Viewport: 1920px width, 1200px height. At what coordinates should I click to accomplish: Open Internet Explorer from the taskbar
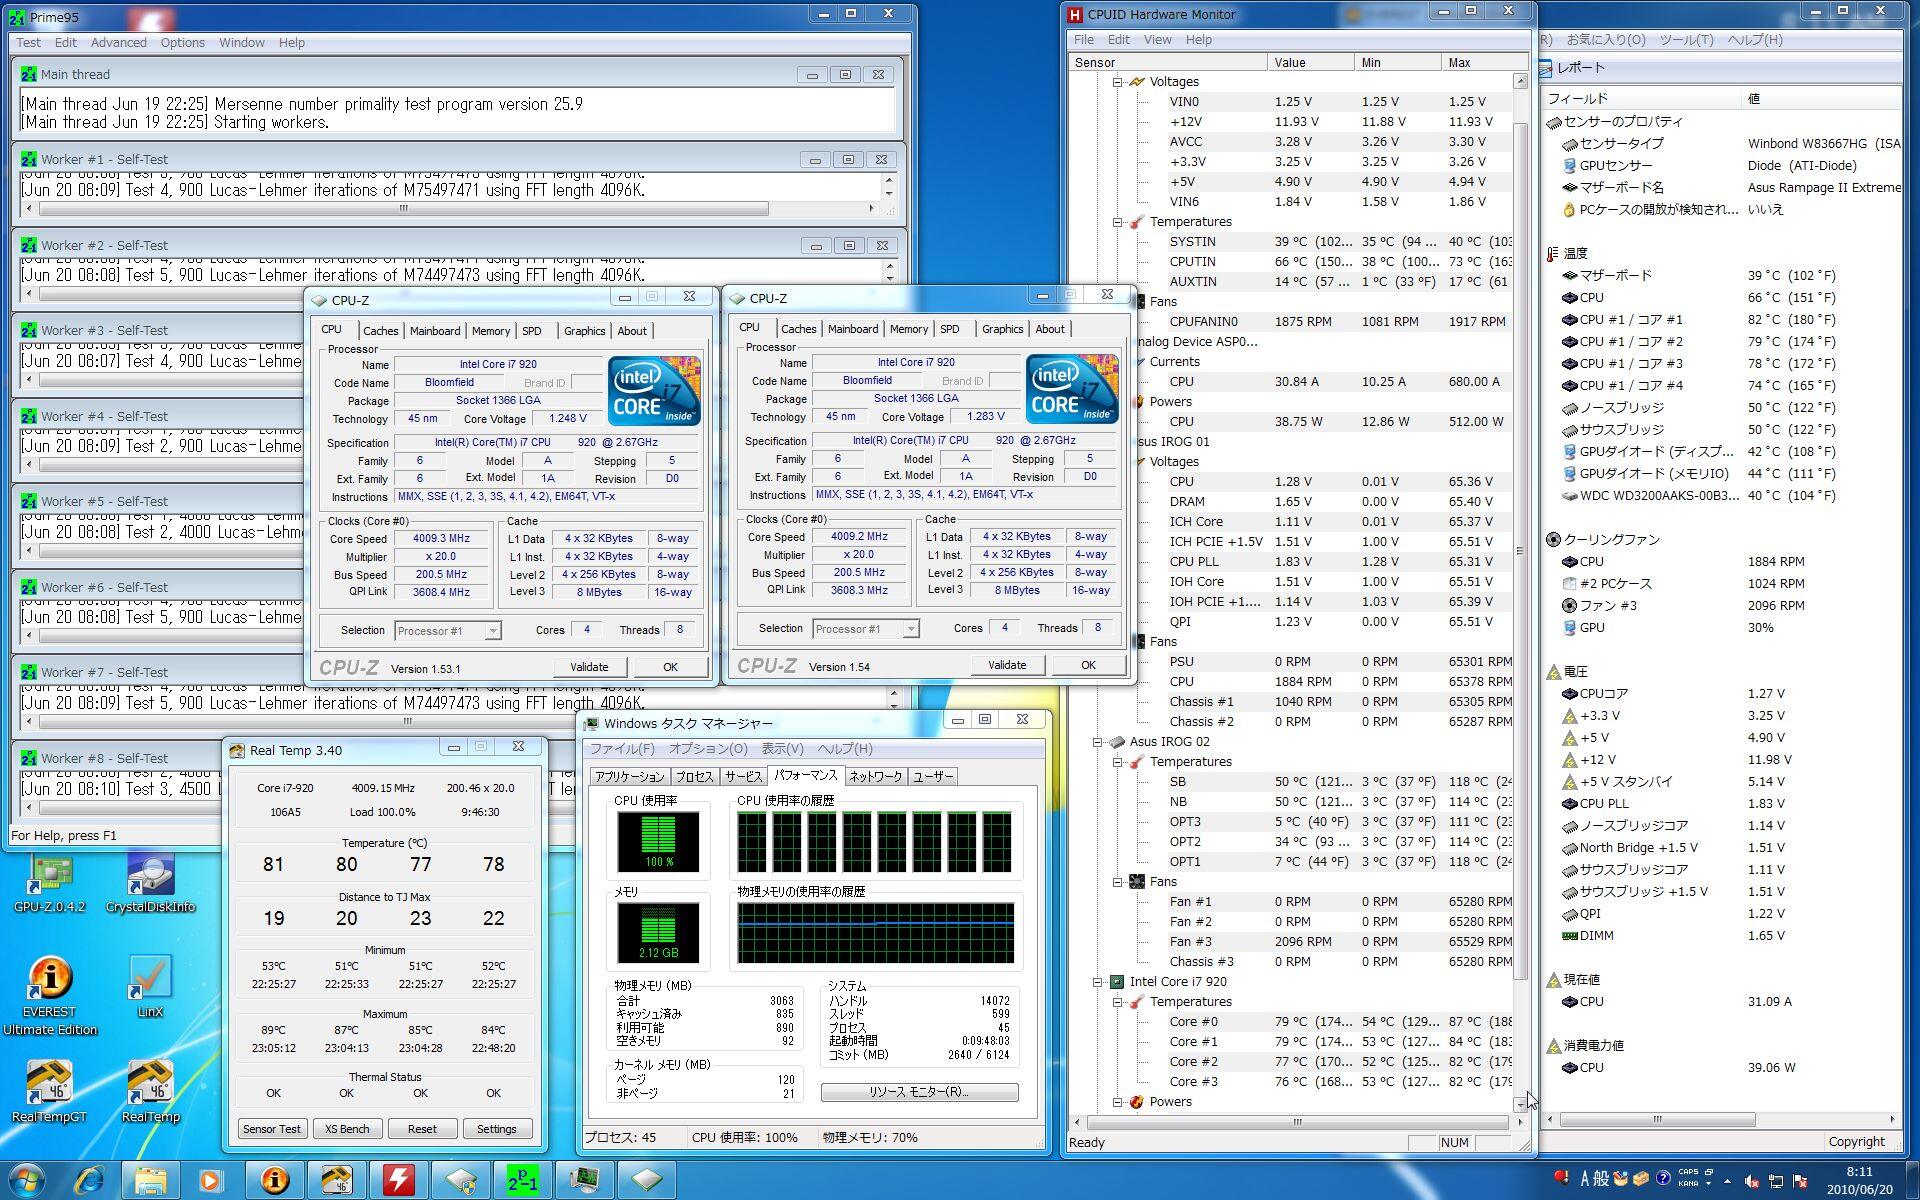click(90, 1181)
